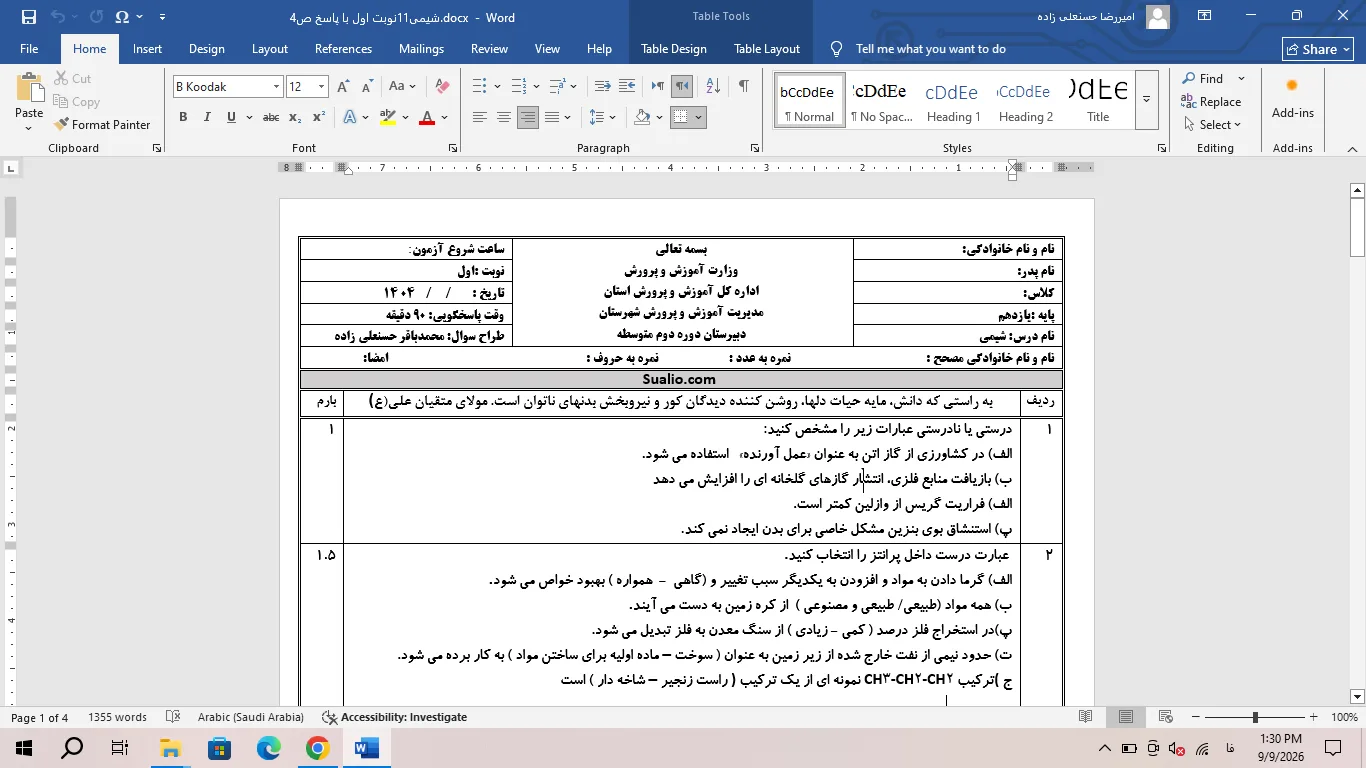This screenshot has width=1366, height=768.
Task: Save the document from Quick Access Toolbar
Action: [x=28, y=17]
